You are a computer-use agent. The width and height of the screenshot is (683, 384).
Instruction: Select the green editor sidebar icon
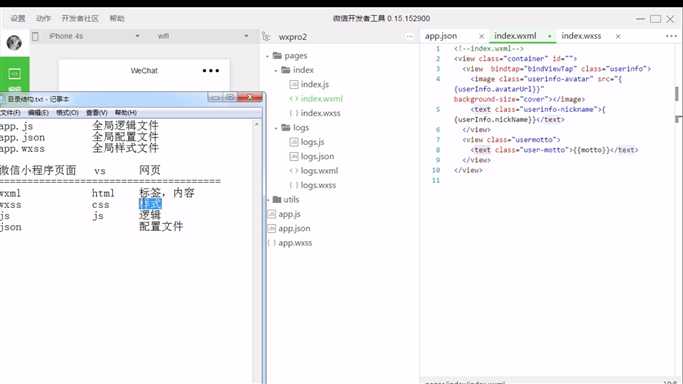[x=14, y=74]
